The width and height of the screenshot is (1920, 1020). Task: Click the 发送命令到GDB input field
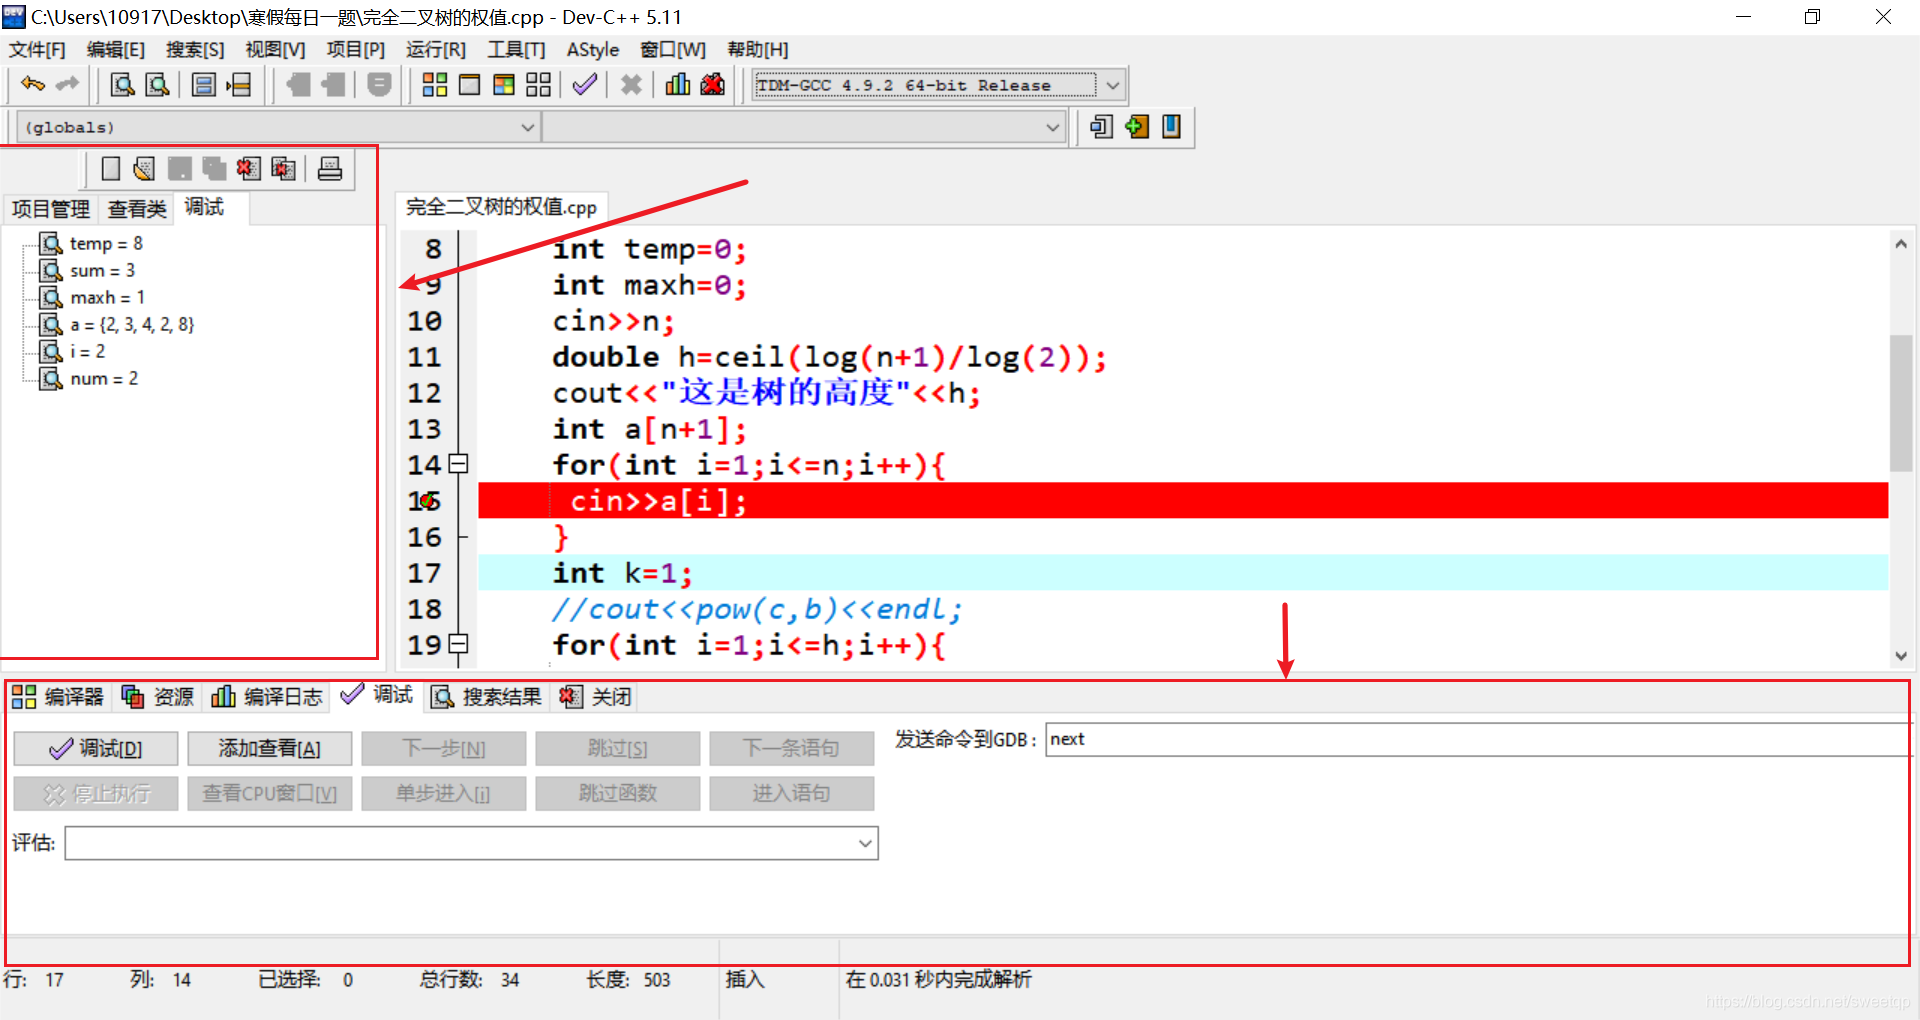[1477, 739]
